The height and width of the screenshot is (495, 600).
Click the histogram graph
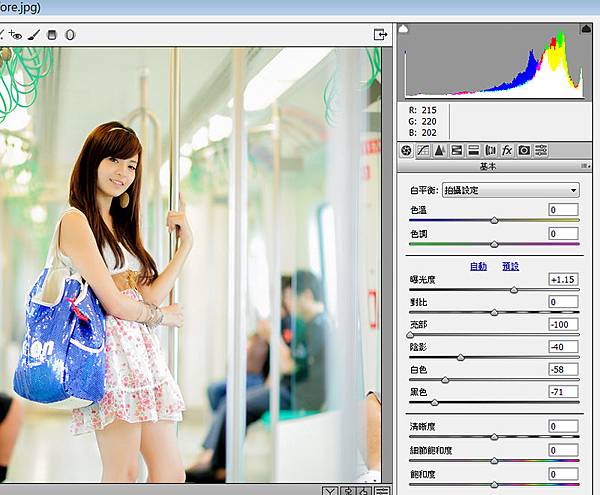coord(494,62)
